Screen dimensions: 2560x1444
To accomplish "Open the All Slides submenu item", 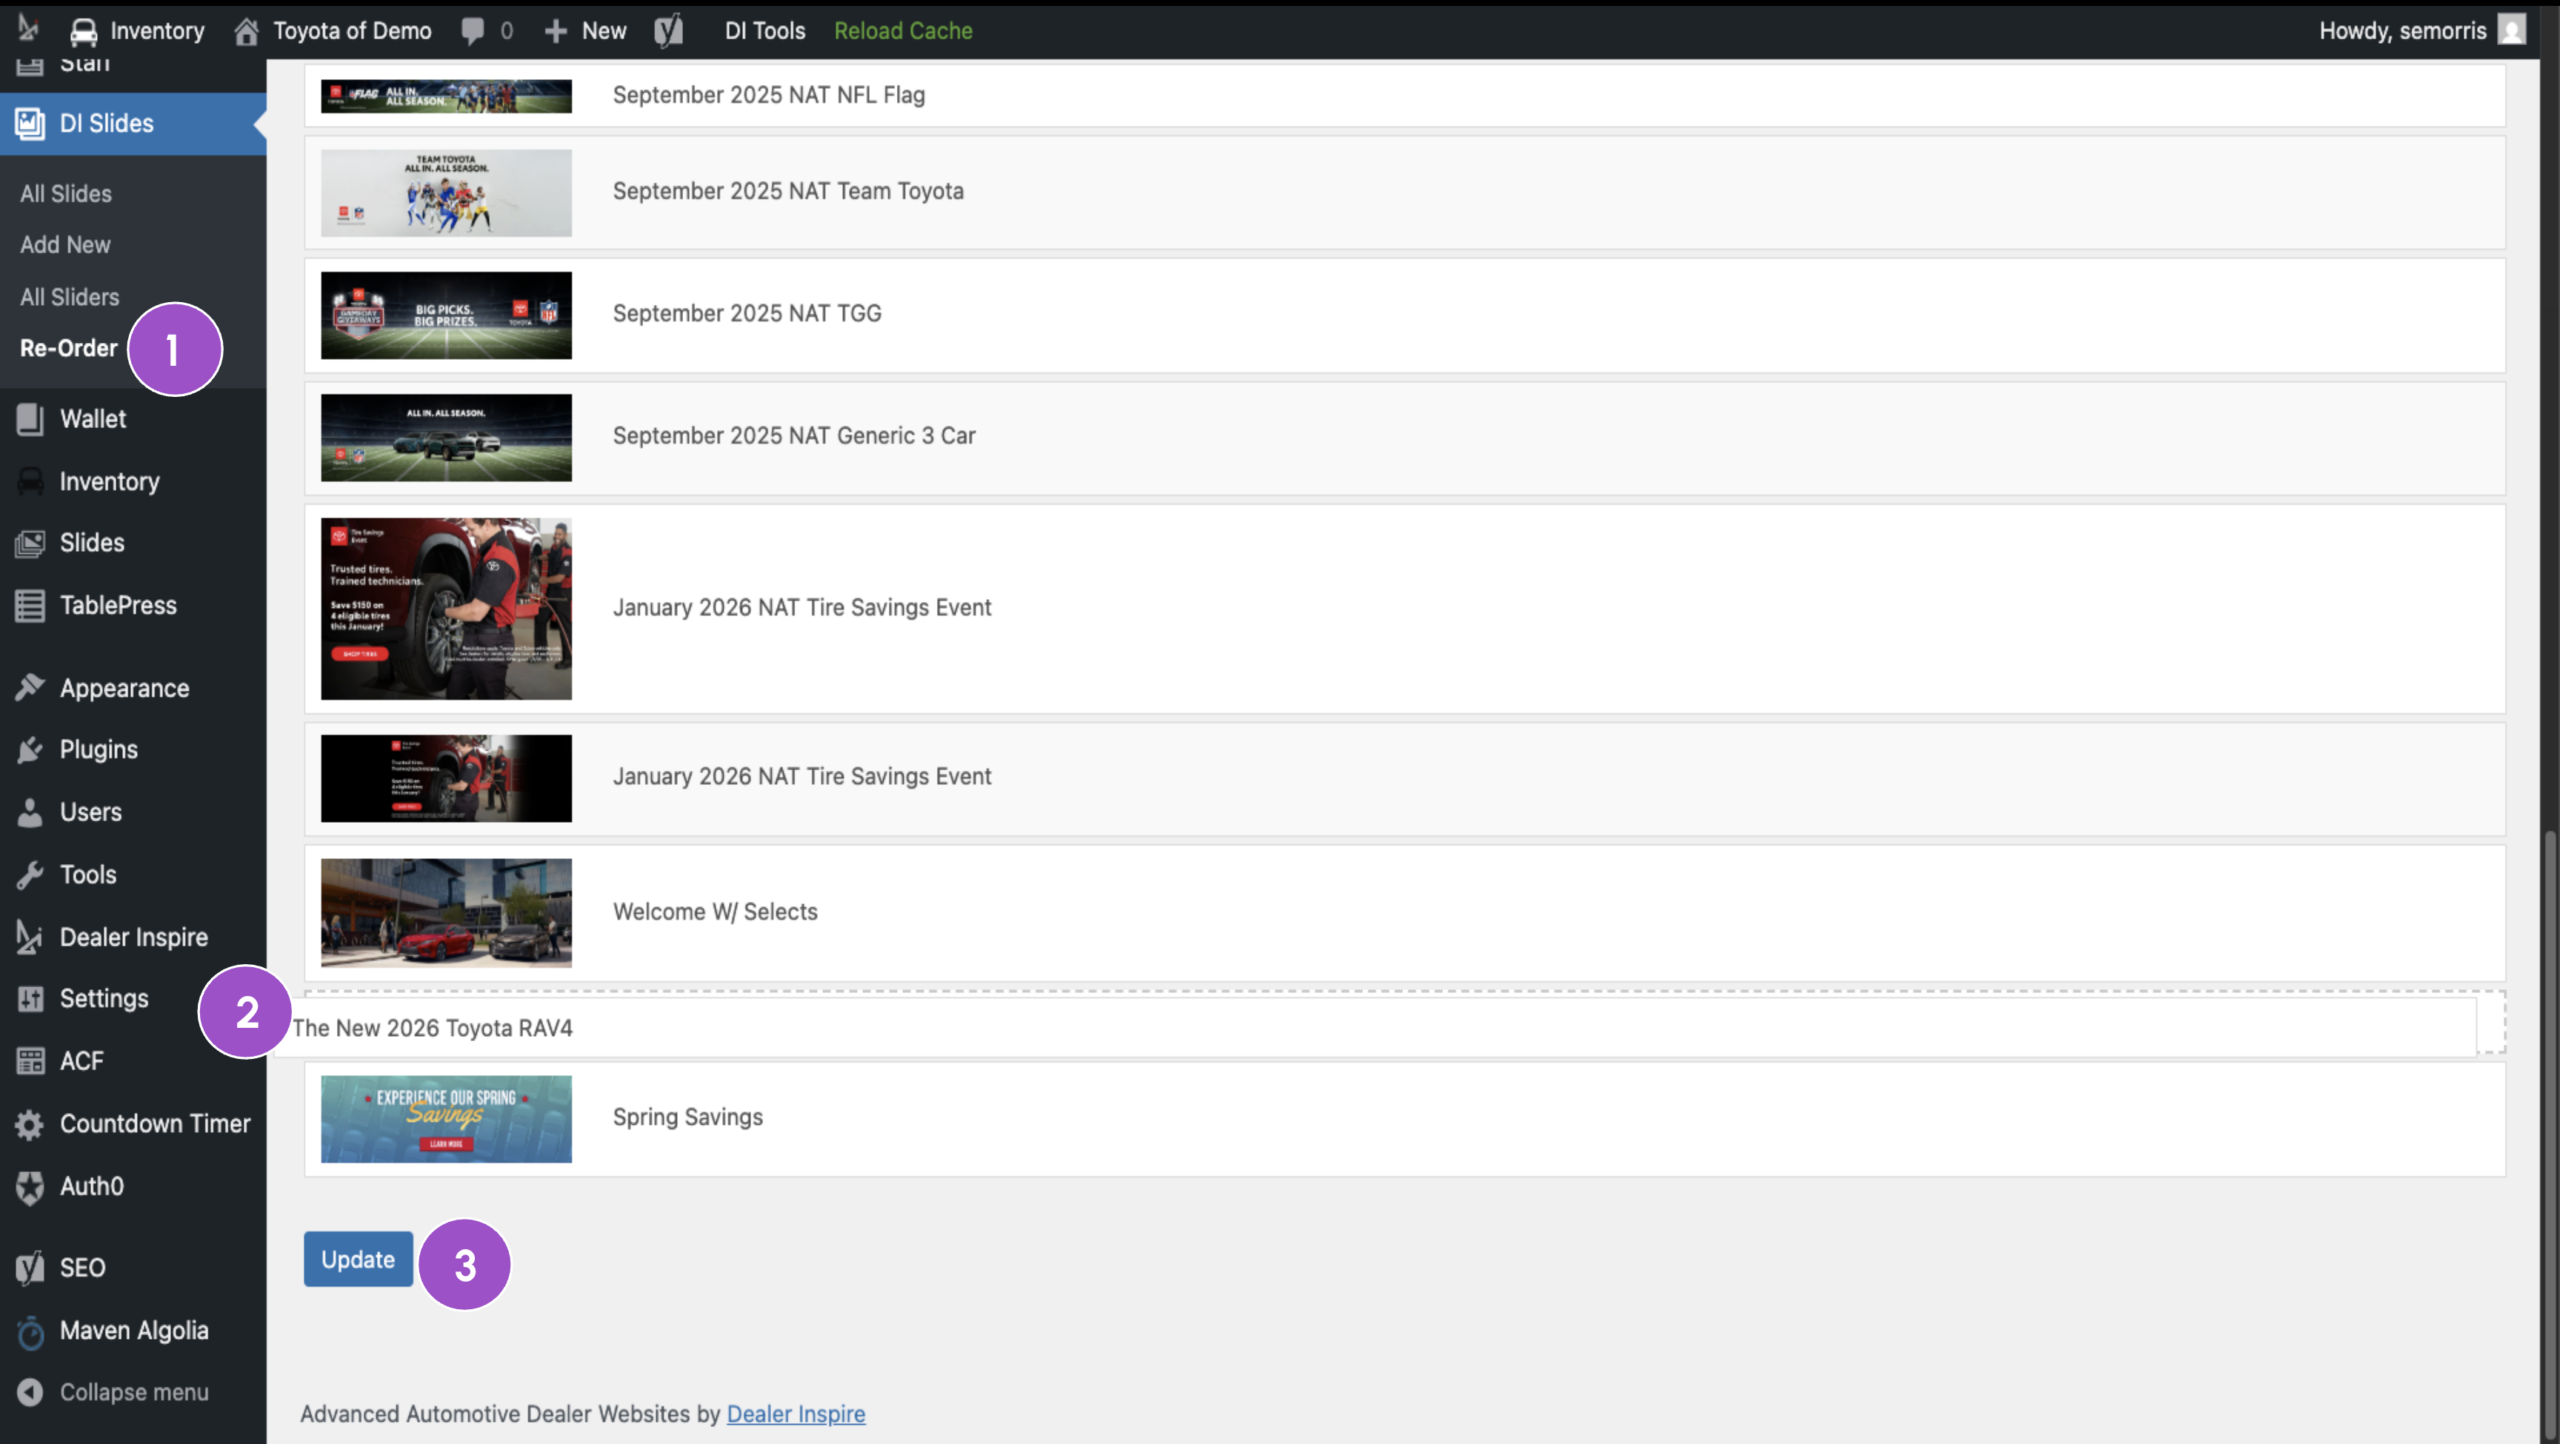I will tap(66, 194).
